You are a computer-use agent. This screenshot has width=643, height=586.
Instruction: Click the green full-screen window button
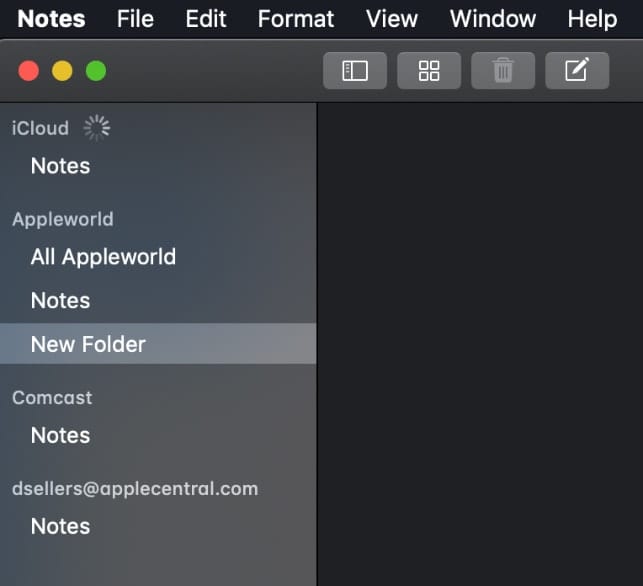(x=96, y=71)
